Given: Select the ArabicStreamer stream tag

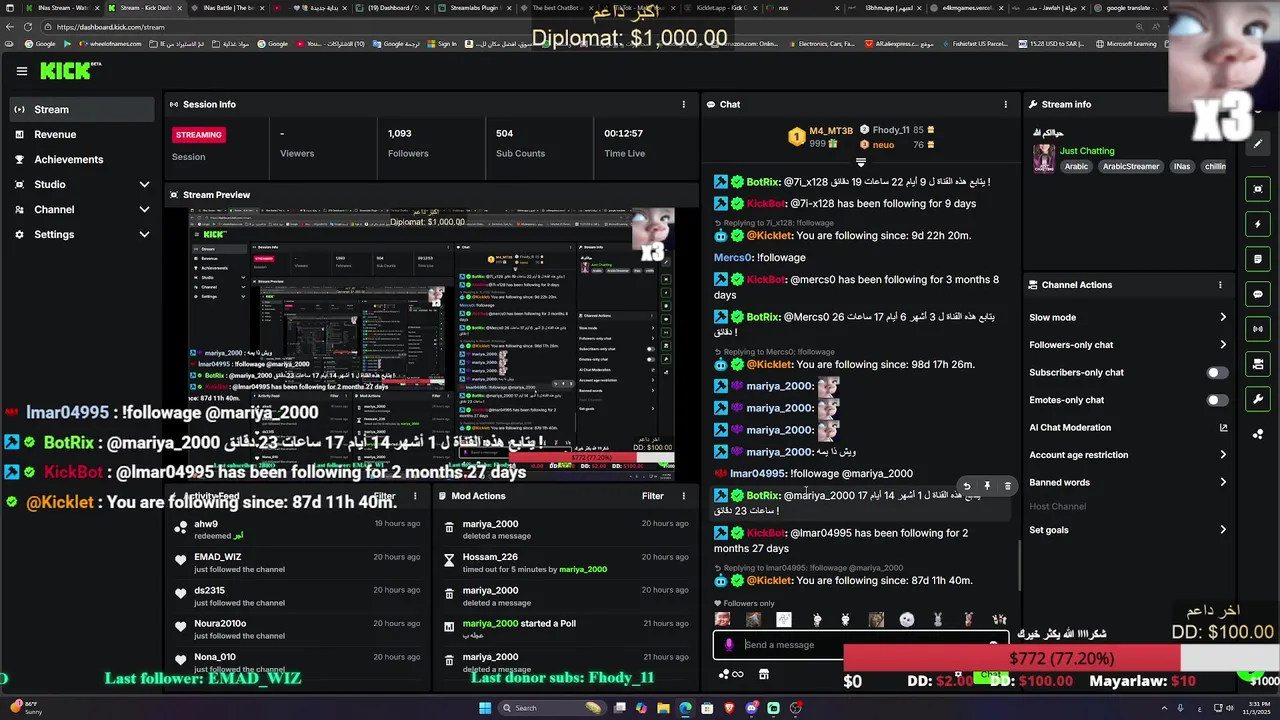Looking at the screenshot, I should (x=1131, y=167).
